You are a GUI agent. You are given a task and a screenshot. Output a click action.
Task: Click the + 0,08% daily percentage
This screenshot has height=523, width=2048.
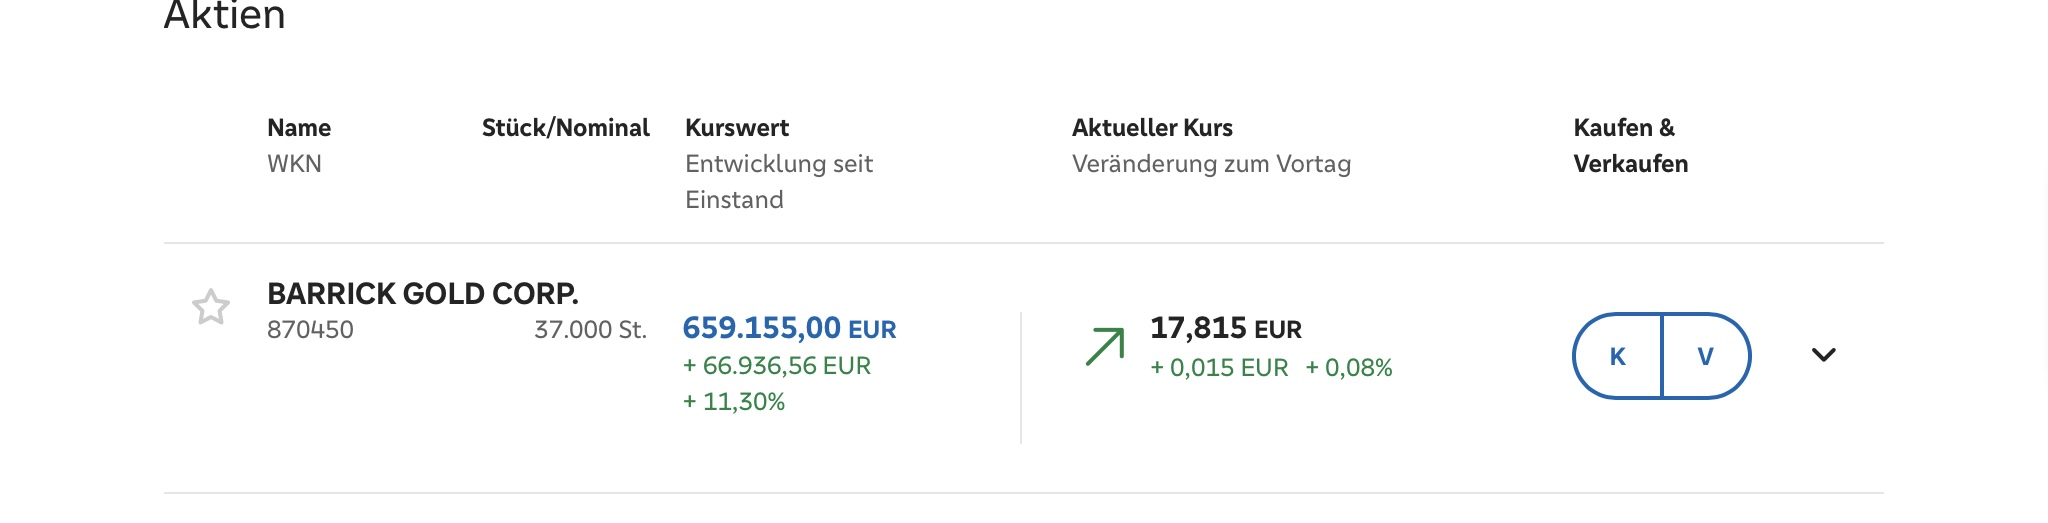pos(1348,368)
